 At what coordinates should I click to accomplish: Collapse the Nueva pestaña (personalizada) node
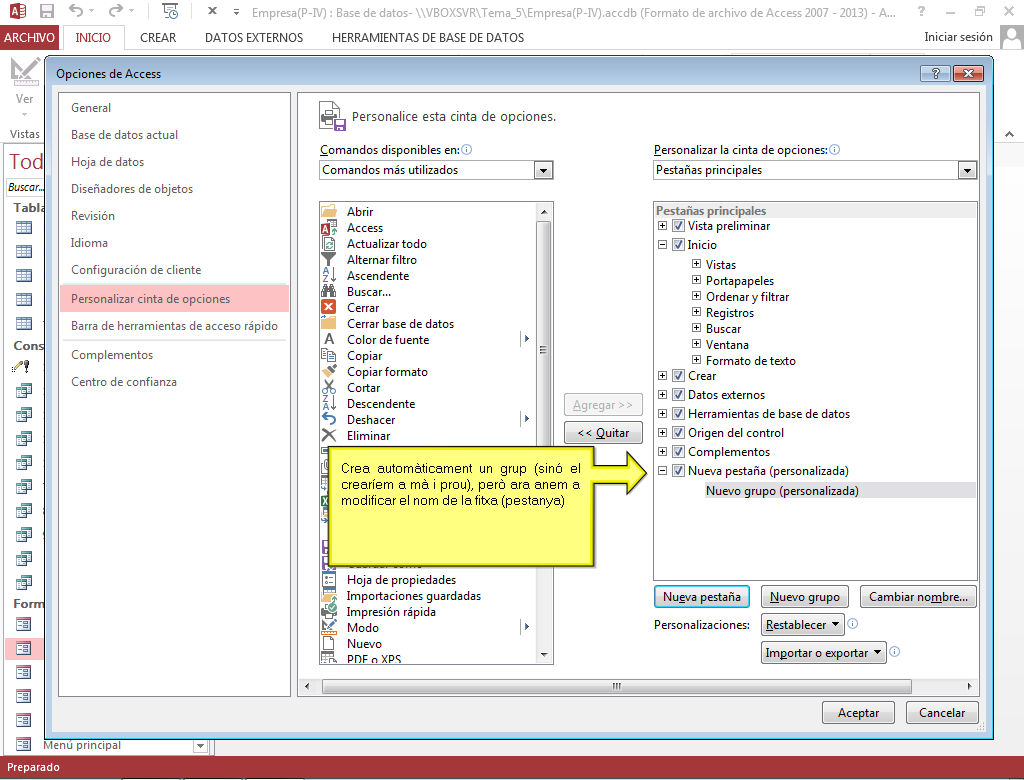pyautogui.click(x=662, y=470)
